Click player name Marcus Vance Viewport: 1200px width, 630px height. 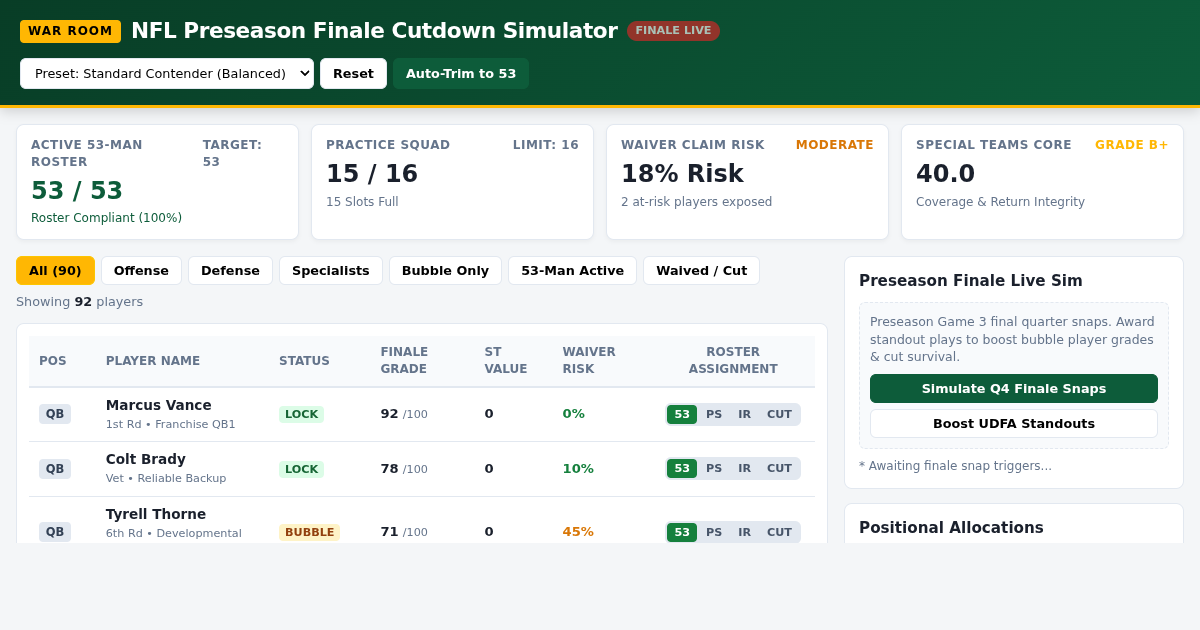pos(159,405)
